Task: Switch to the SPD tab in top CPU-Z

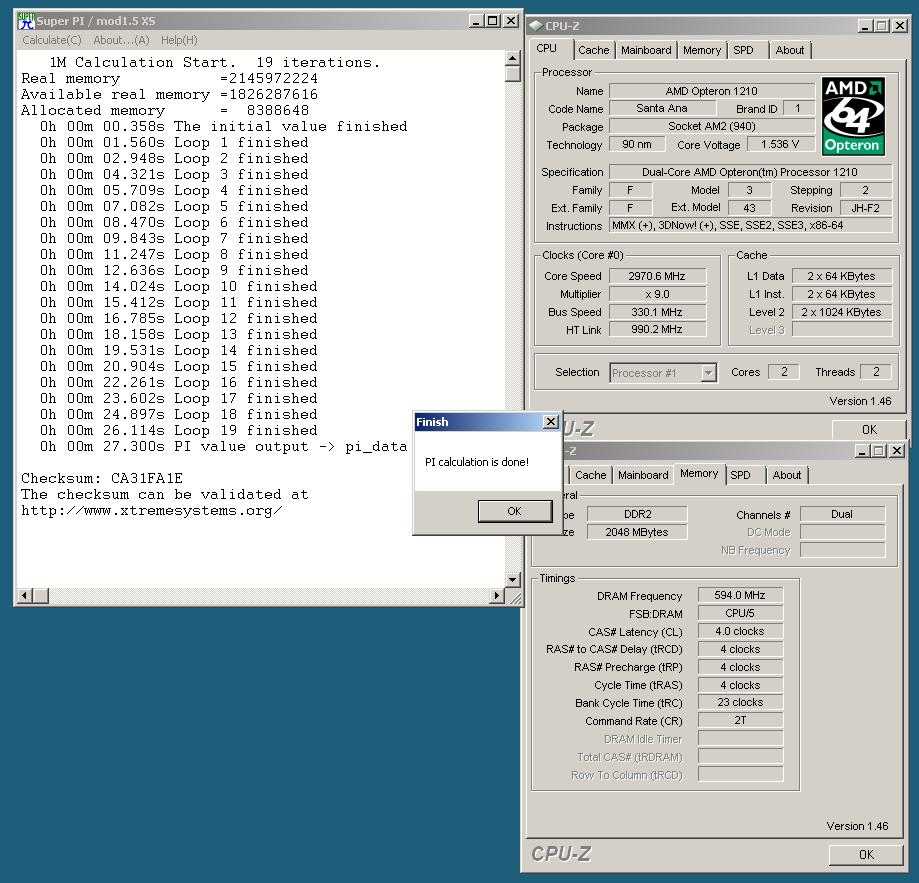Action: coord(743,50)
